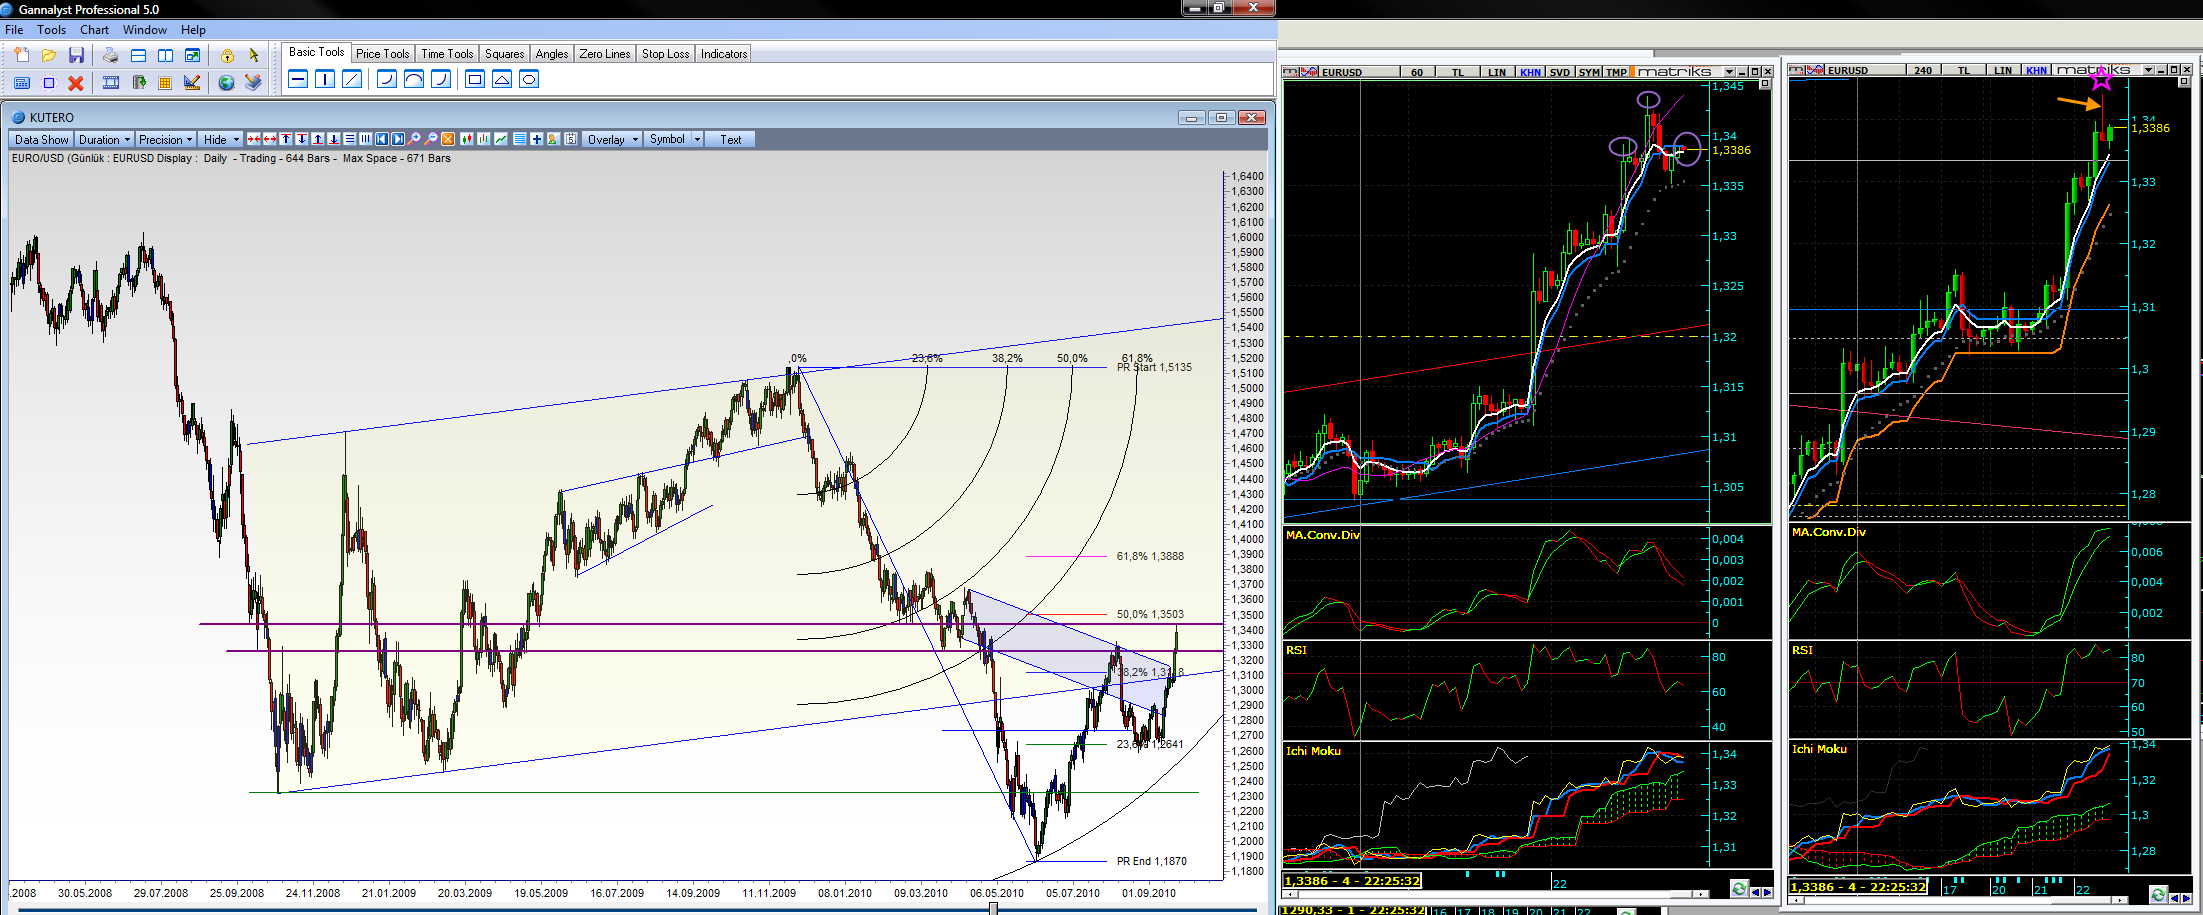The width and height of the screenshot is (2203, 915).
Task: Click the chart horizontal scrollbar thumb
Action: [993, 908]
